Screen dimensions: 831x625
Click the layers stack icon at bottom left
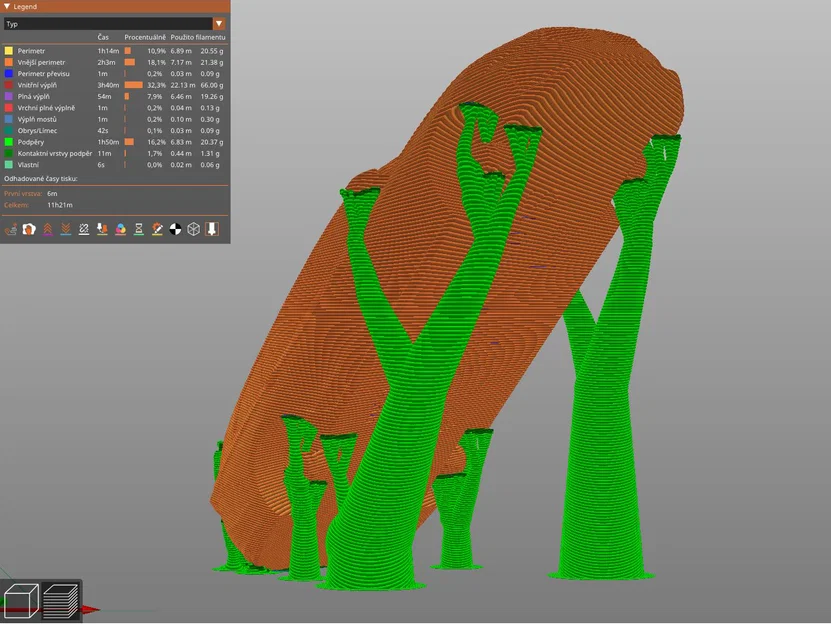click(x=60, y=600)
